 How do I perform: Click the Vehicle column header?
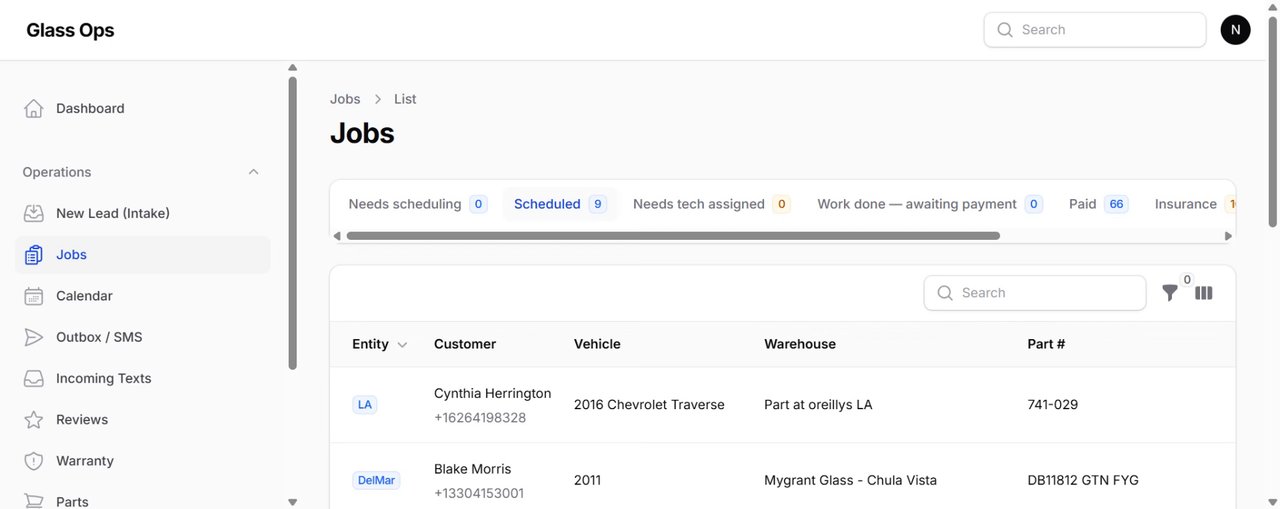click(597, 344)
